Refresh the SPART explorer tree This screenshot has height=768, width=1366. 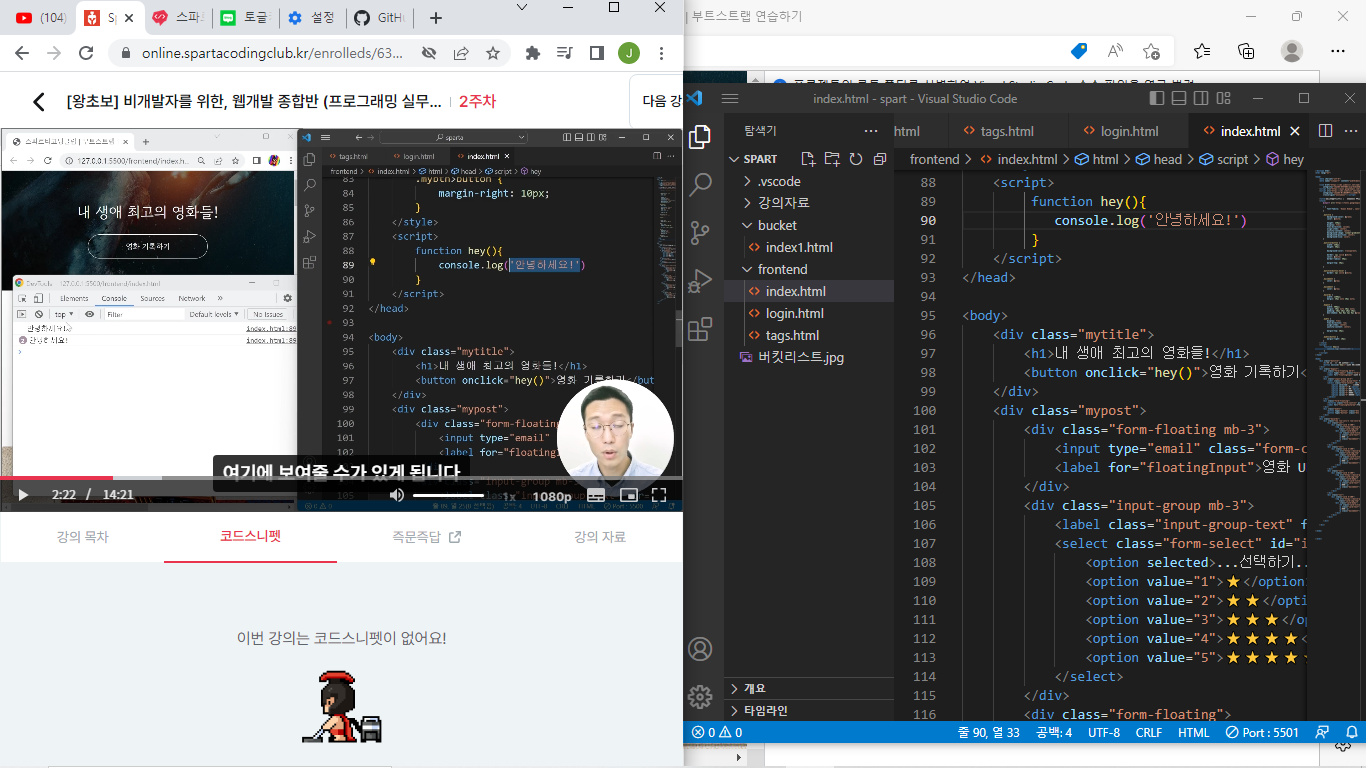(856, 159)
